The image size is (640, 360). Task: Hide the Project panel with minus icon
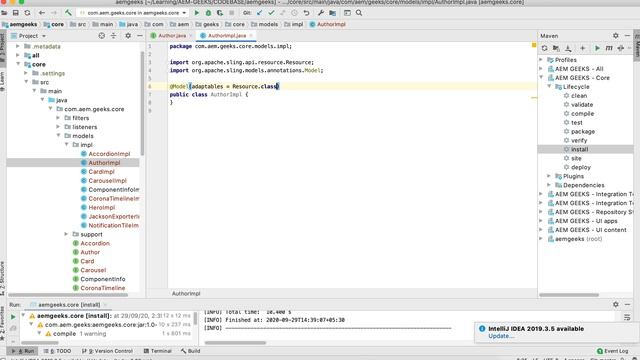(x=140, y=36)
